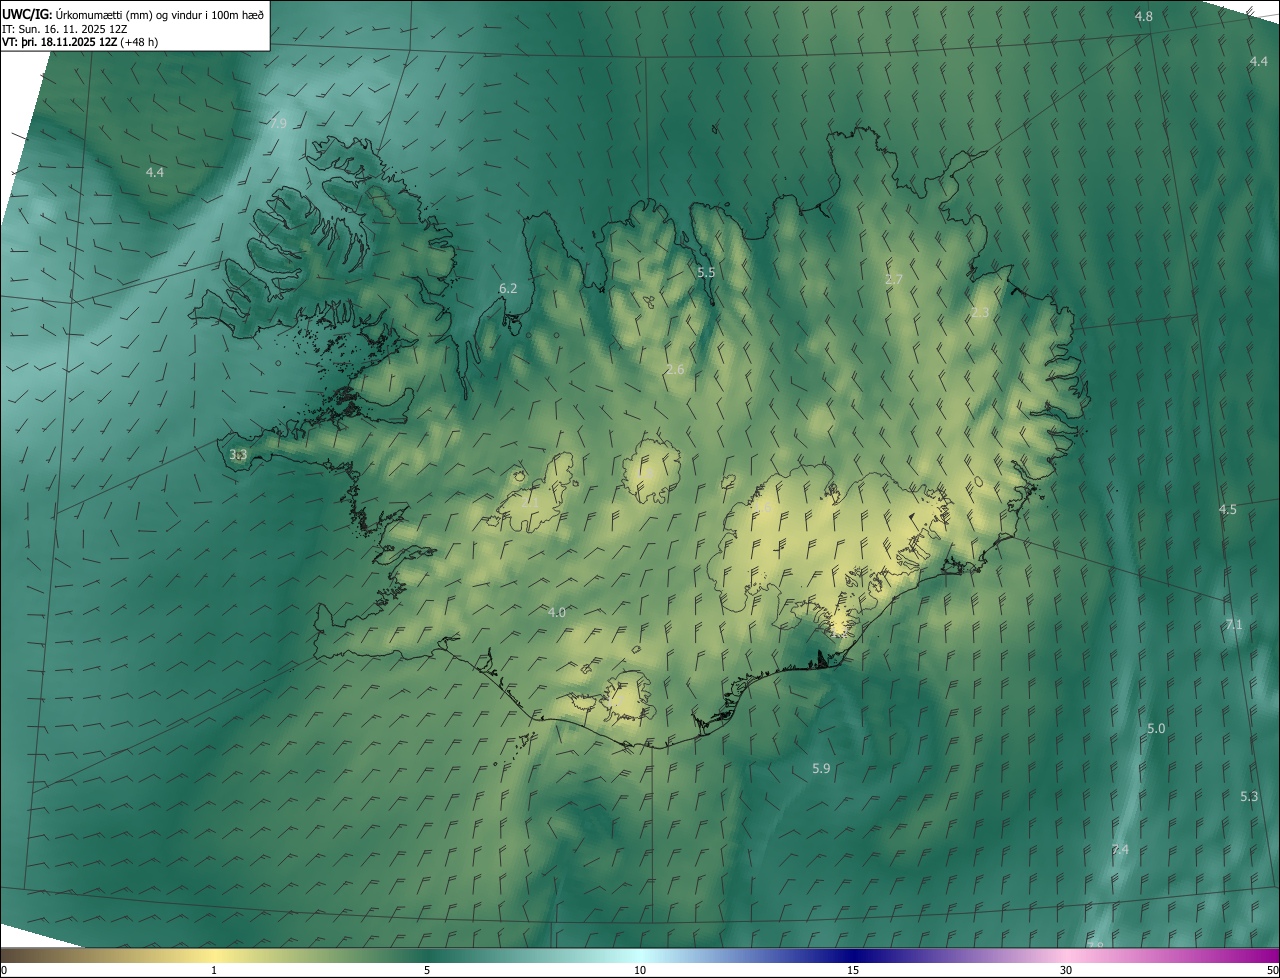
Task: Click the 30 tick on color scale
Action: click(1066, 970)
